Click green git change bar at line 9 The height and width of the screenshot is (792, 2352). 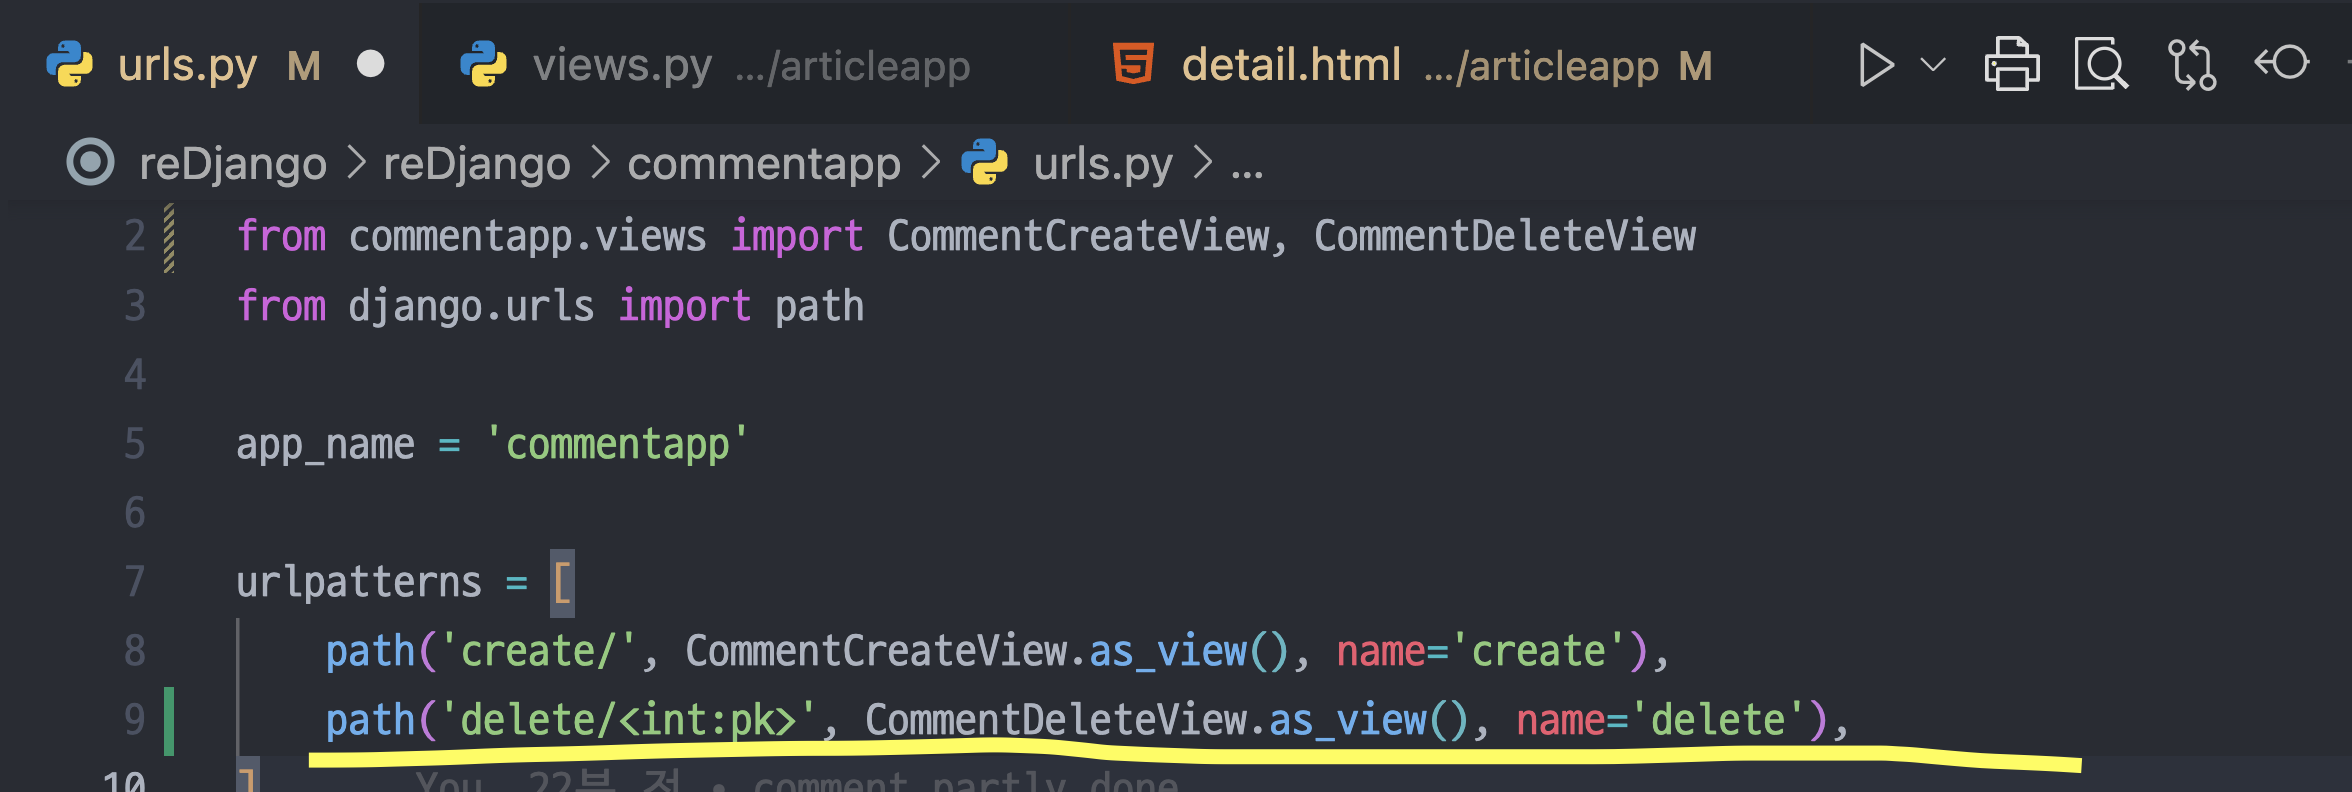click(x=169, y=721)
